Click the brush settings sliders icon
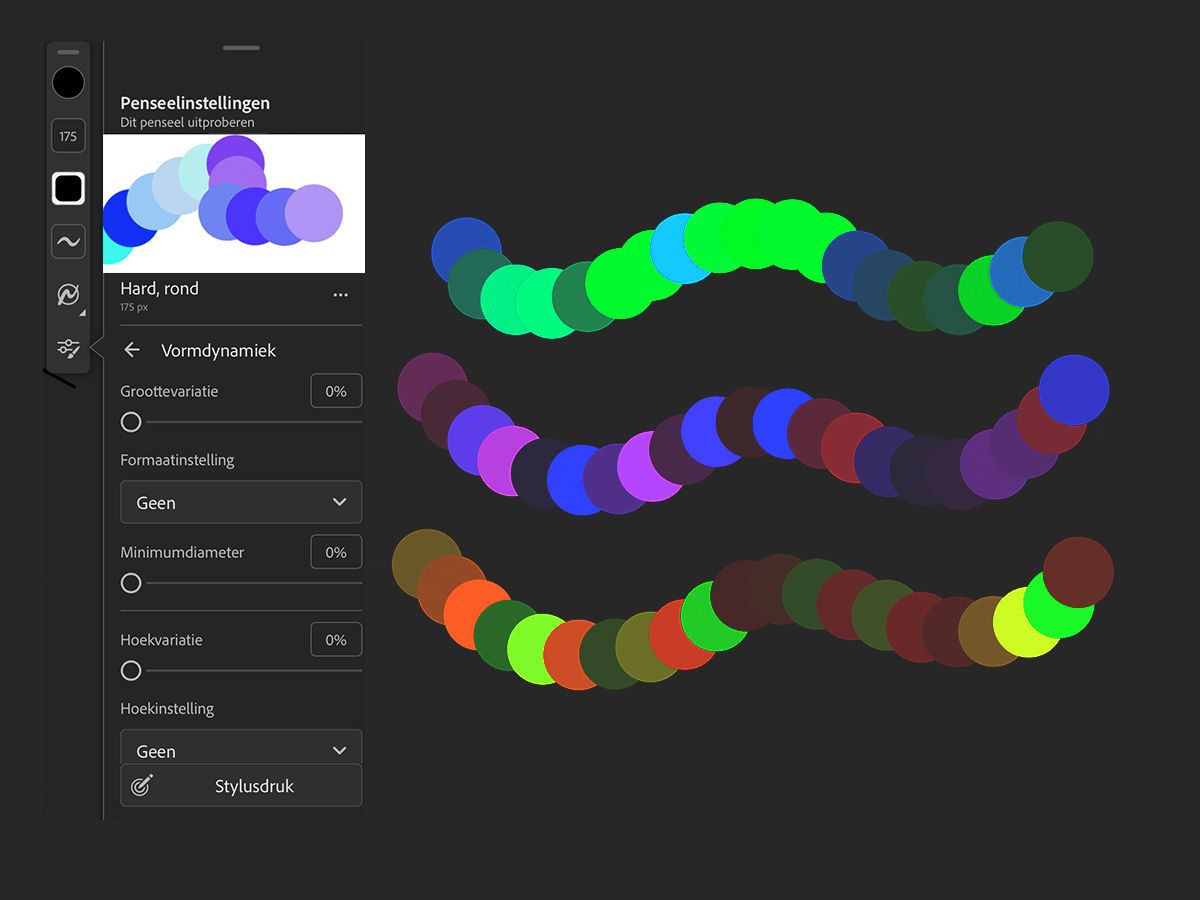 click(x=68, y=348)
